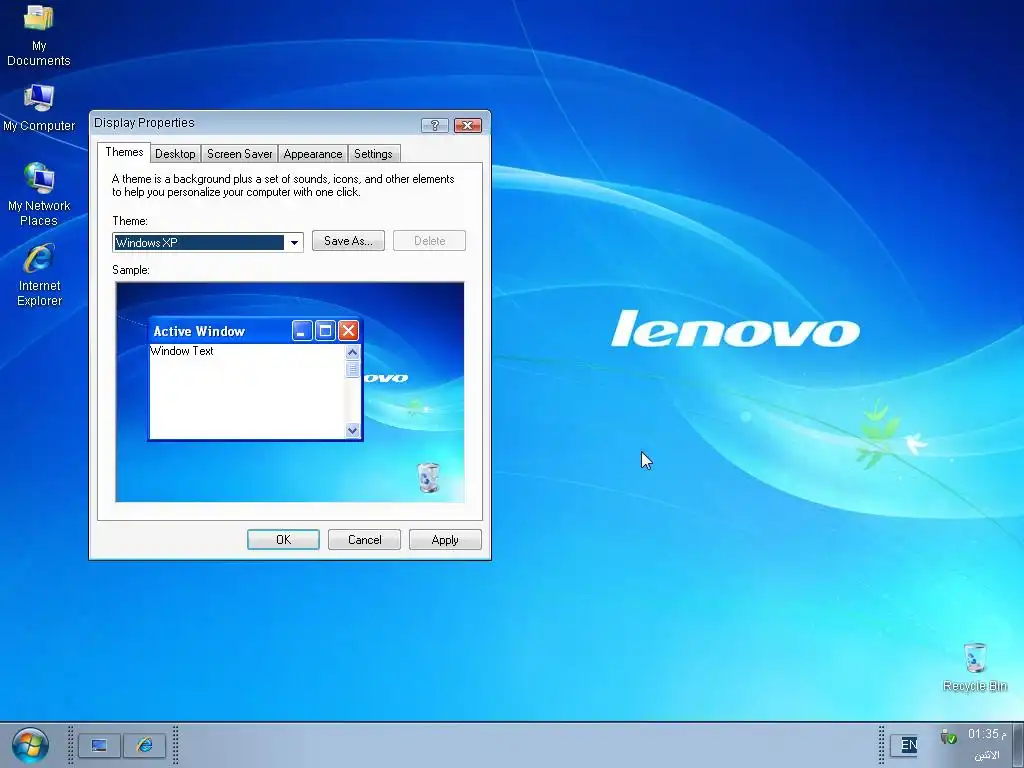Close the Display Properties dialog
This screenshot has width=1024, height=768.
point(468,125)
